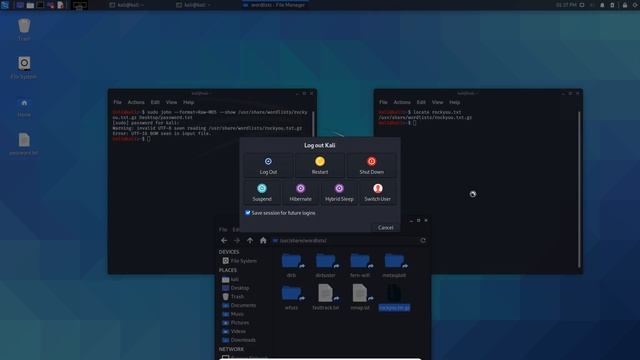Go forward in file manager
Screen dimensions: 640x360
coord(237,240)
